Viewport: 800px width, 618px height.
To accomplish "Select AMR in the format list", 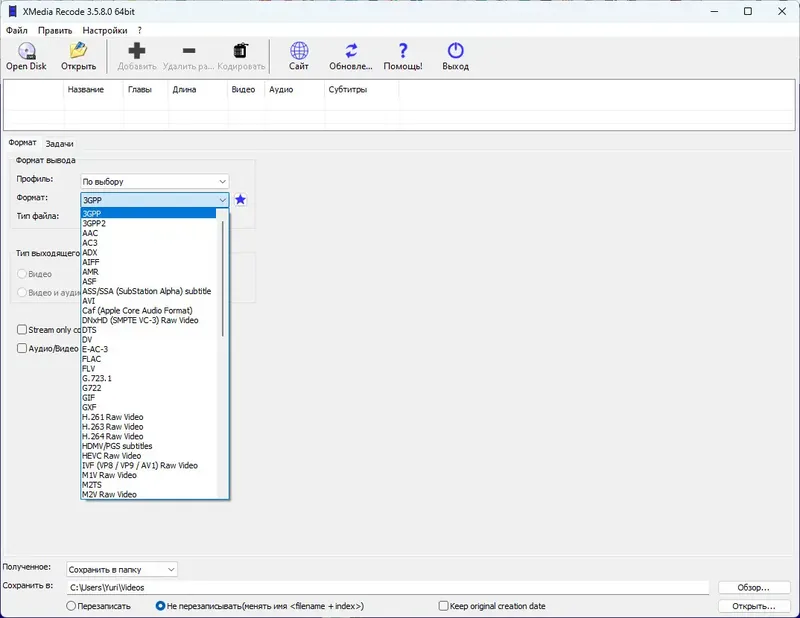I will (x=149, y=271).
